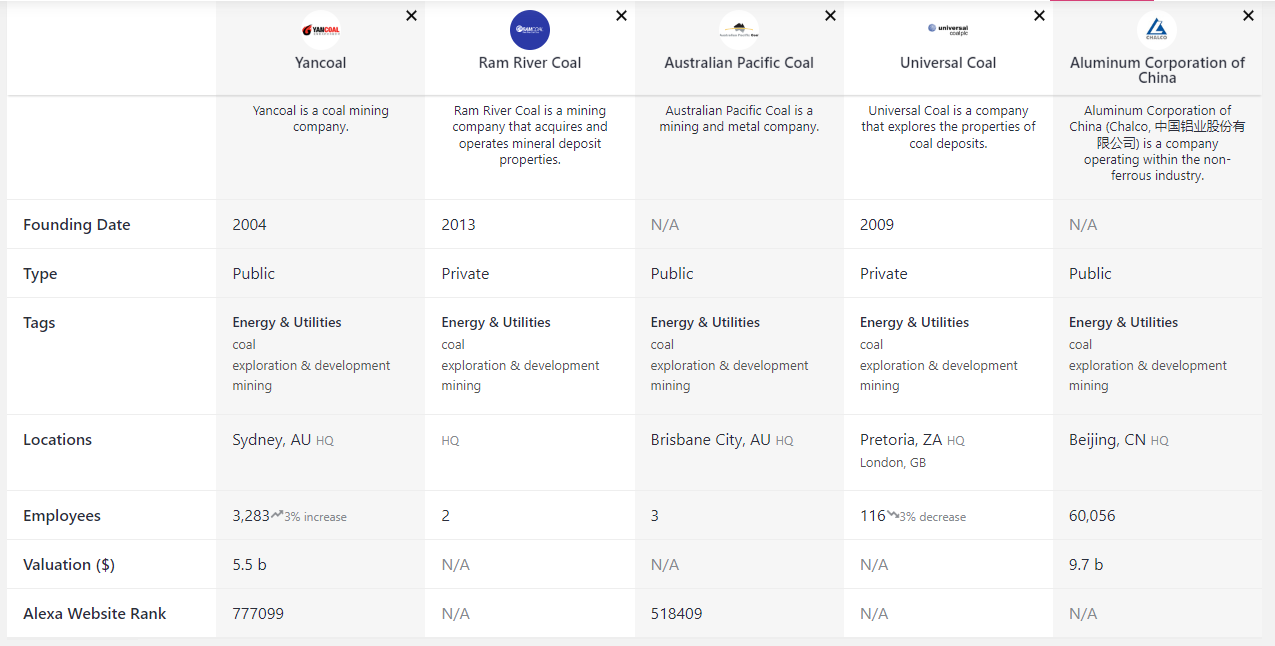The width and height of the screenshot is (1275, 646).
Task: Click the Yancoal company logo
Action: [321, 30]
